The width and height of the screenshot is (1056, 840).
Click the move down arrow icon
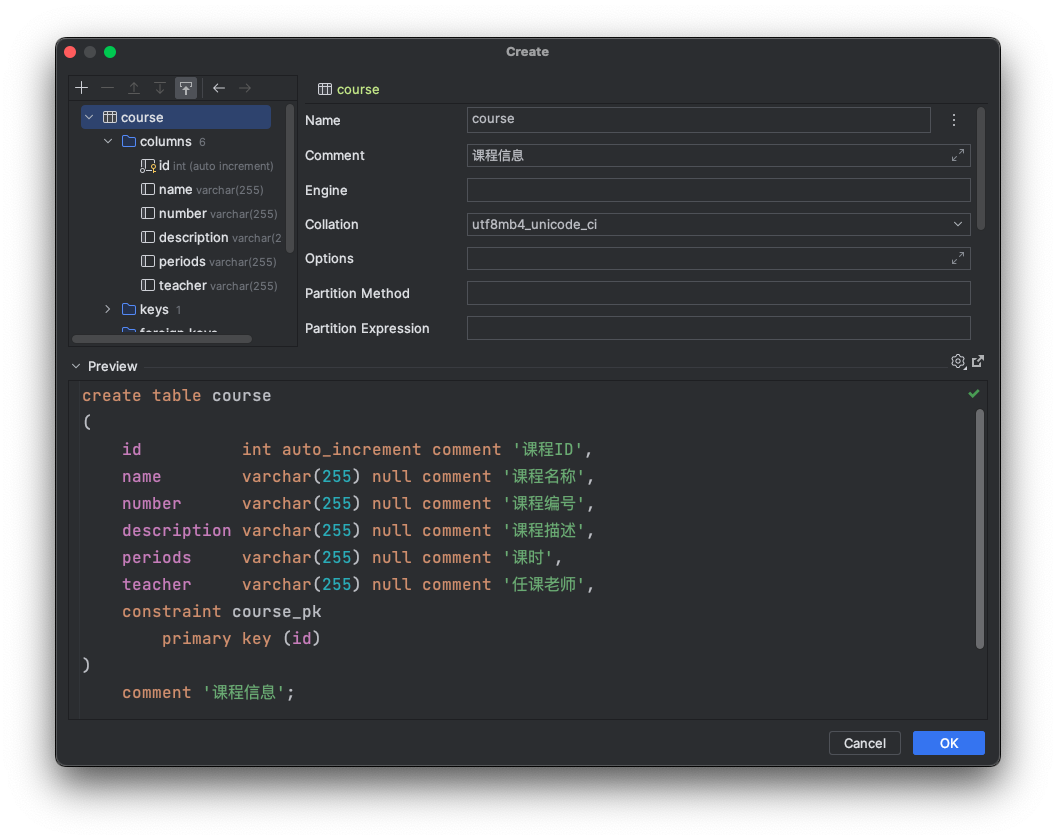pyautogui.click(x=160, y=88)
